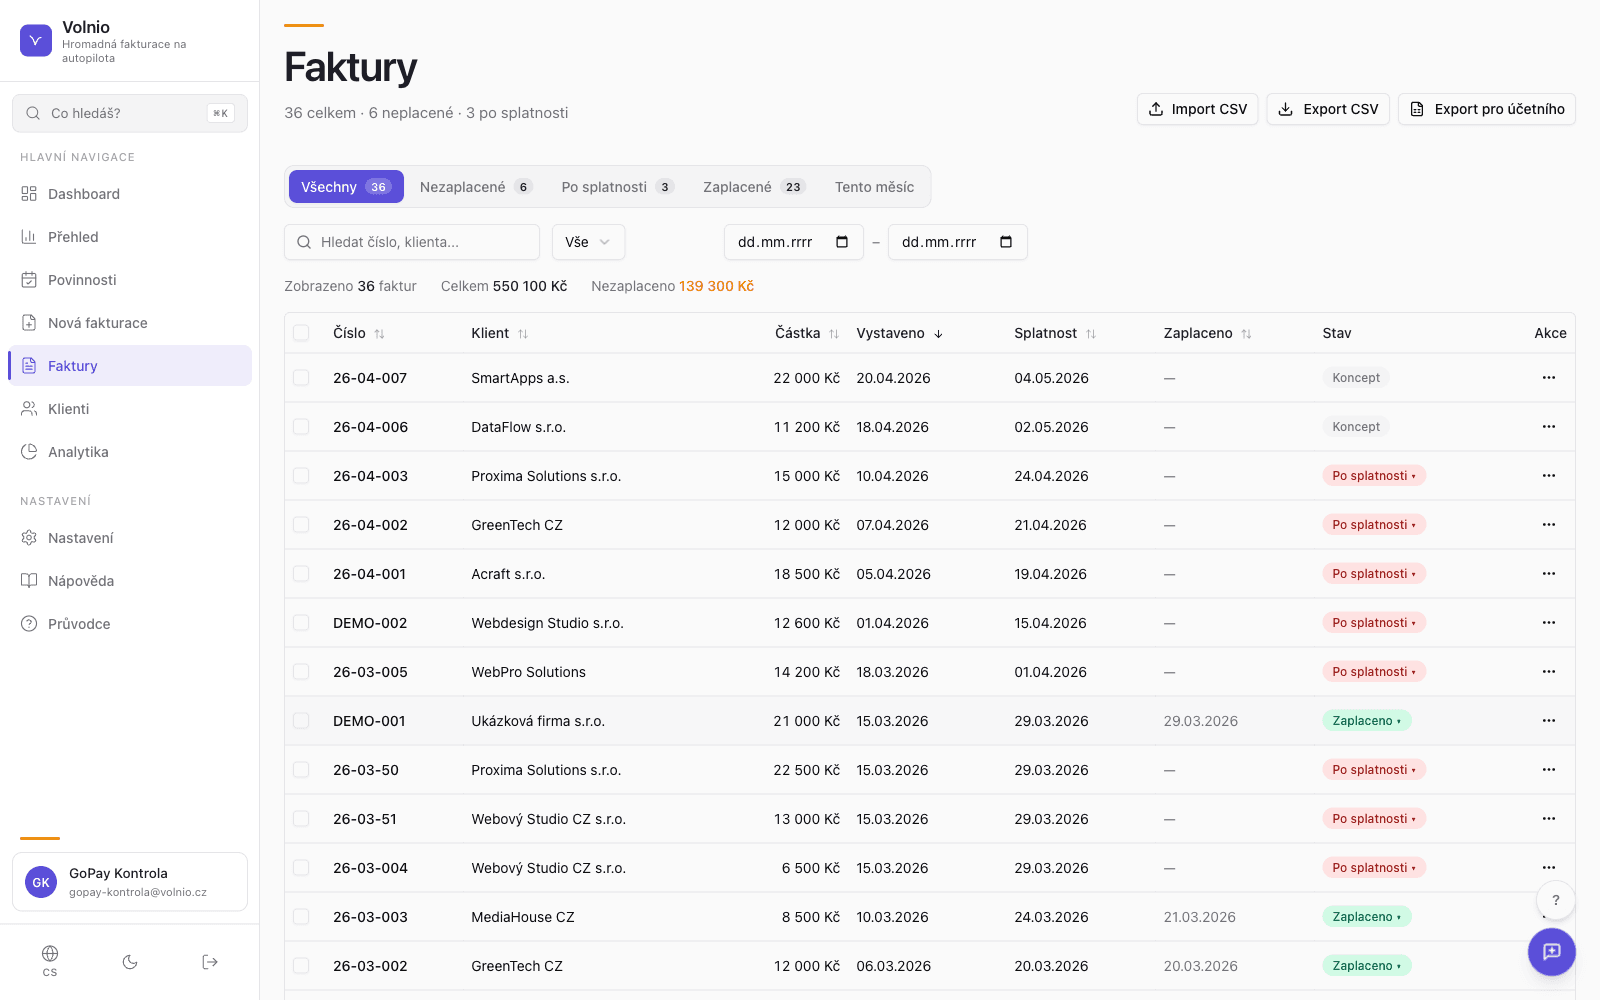This screenshot has height=1000, width=1600.
Task: Sort table by Klient column
Action: tap(500, 333)
